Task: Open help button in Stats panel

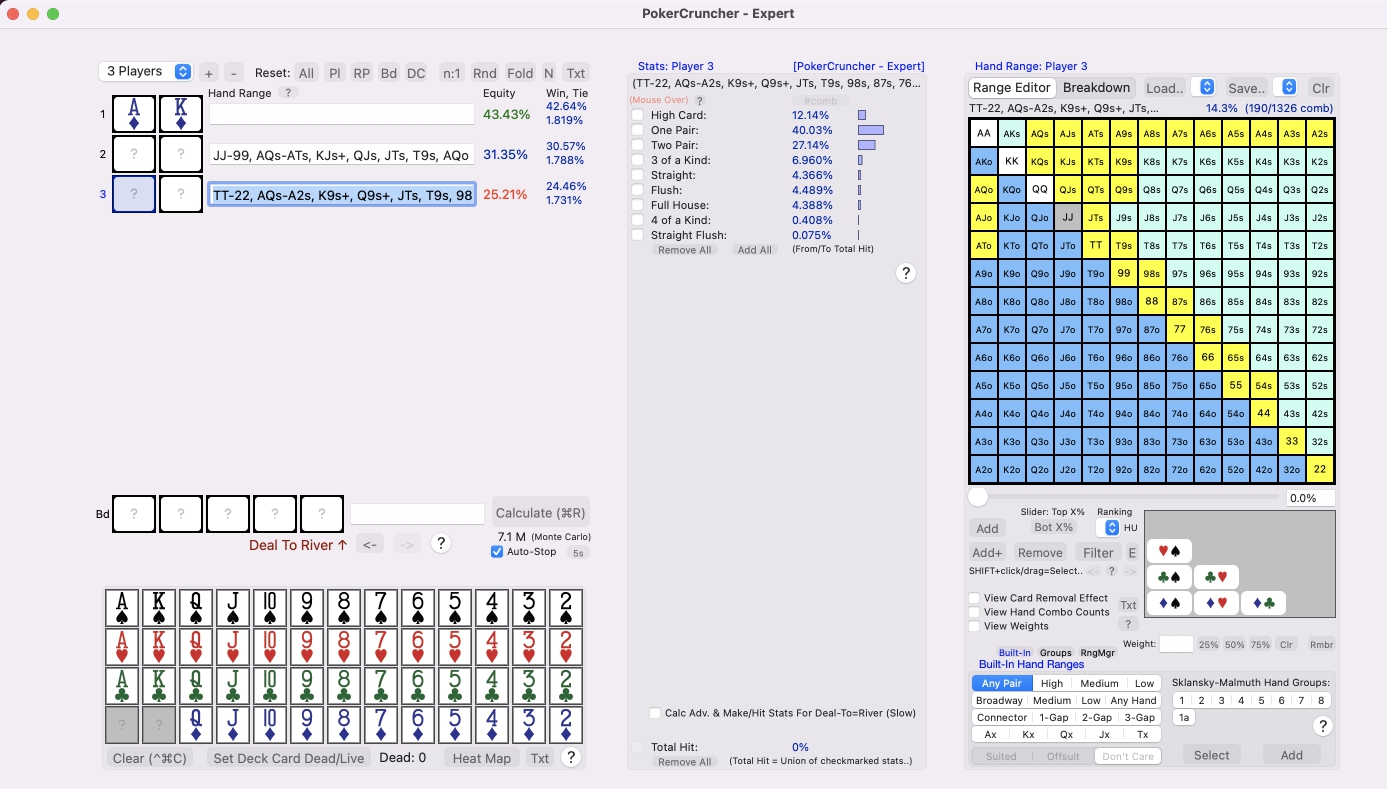Action: [x=905, y=273]
